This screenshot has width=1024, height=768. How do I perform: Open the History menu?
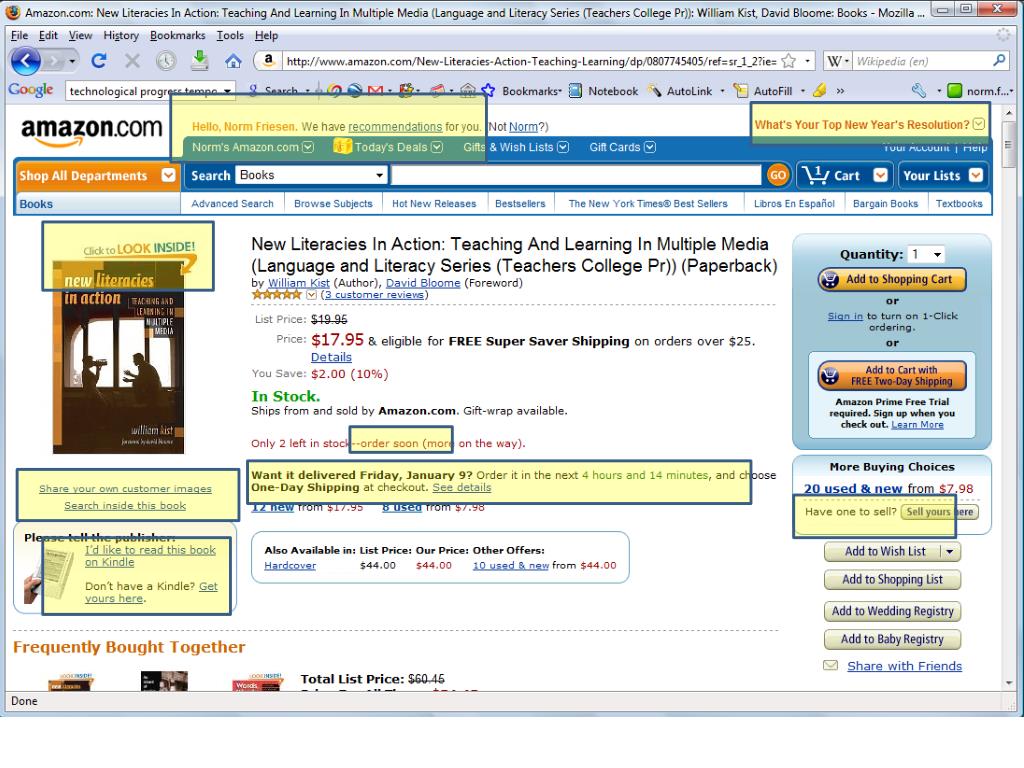point(121,35)
